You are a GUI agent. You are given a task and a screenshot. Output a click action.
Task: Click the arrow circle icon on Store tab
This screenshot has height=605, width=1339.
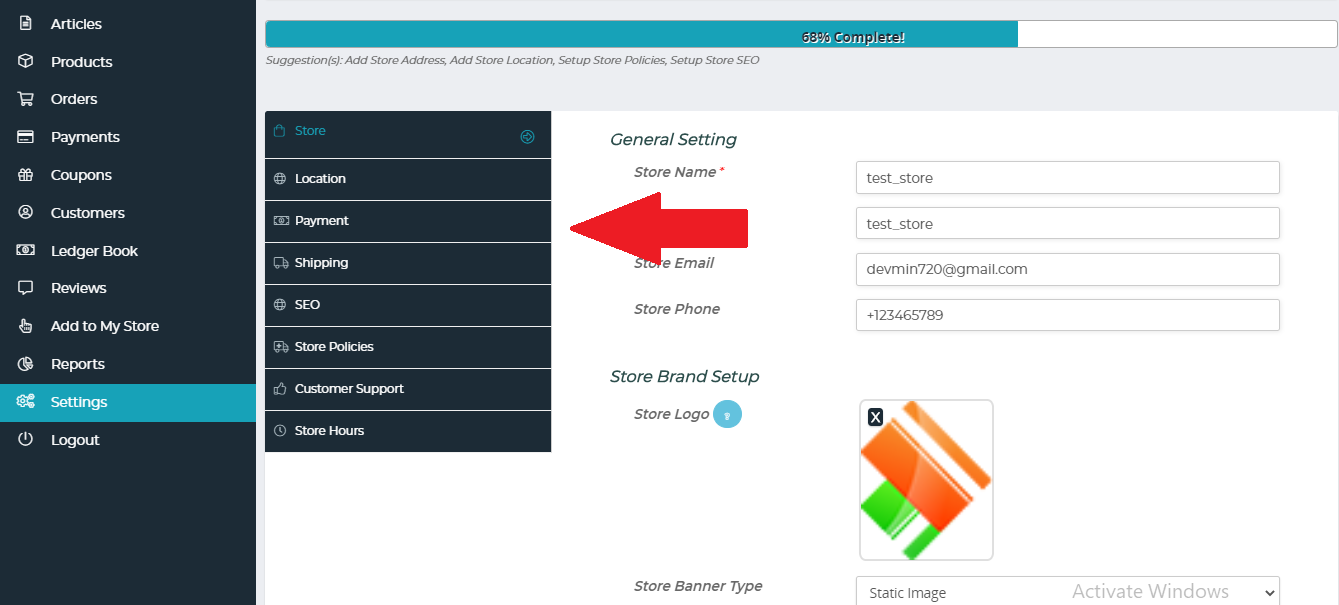click(x=528, y=137)
